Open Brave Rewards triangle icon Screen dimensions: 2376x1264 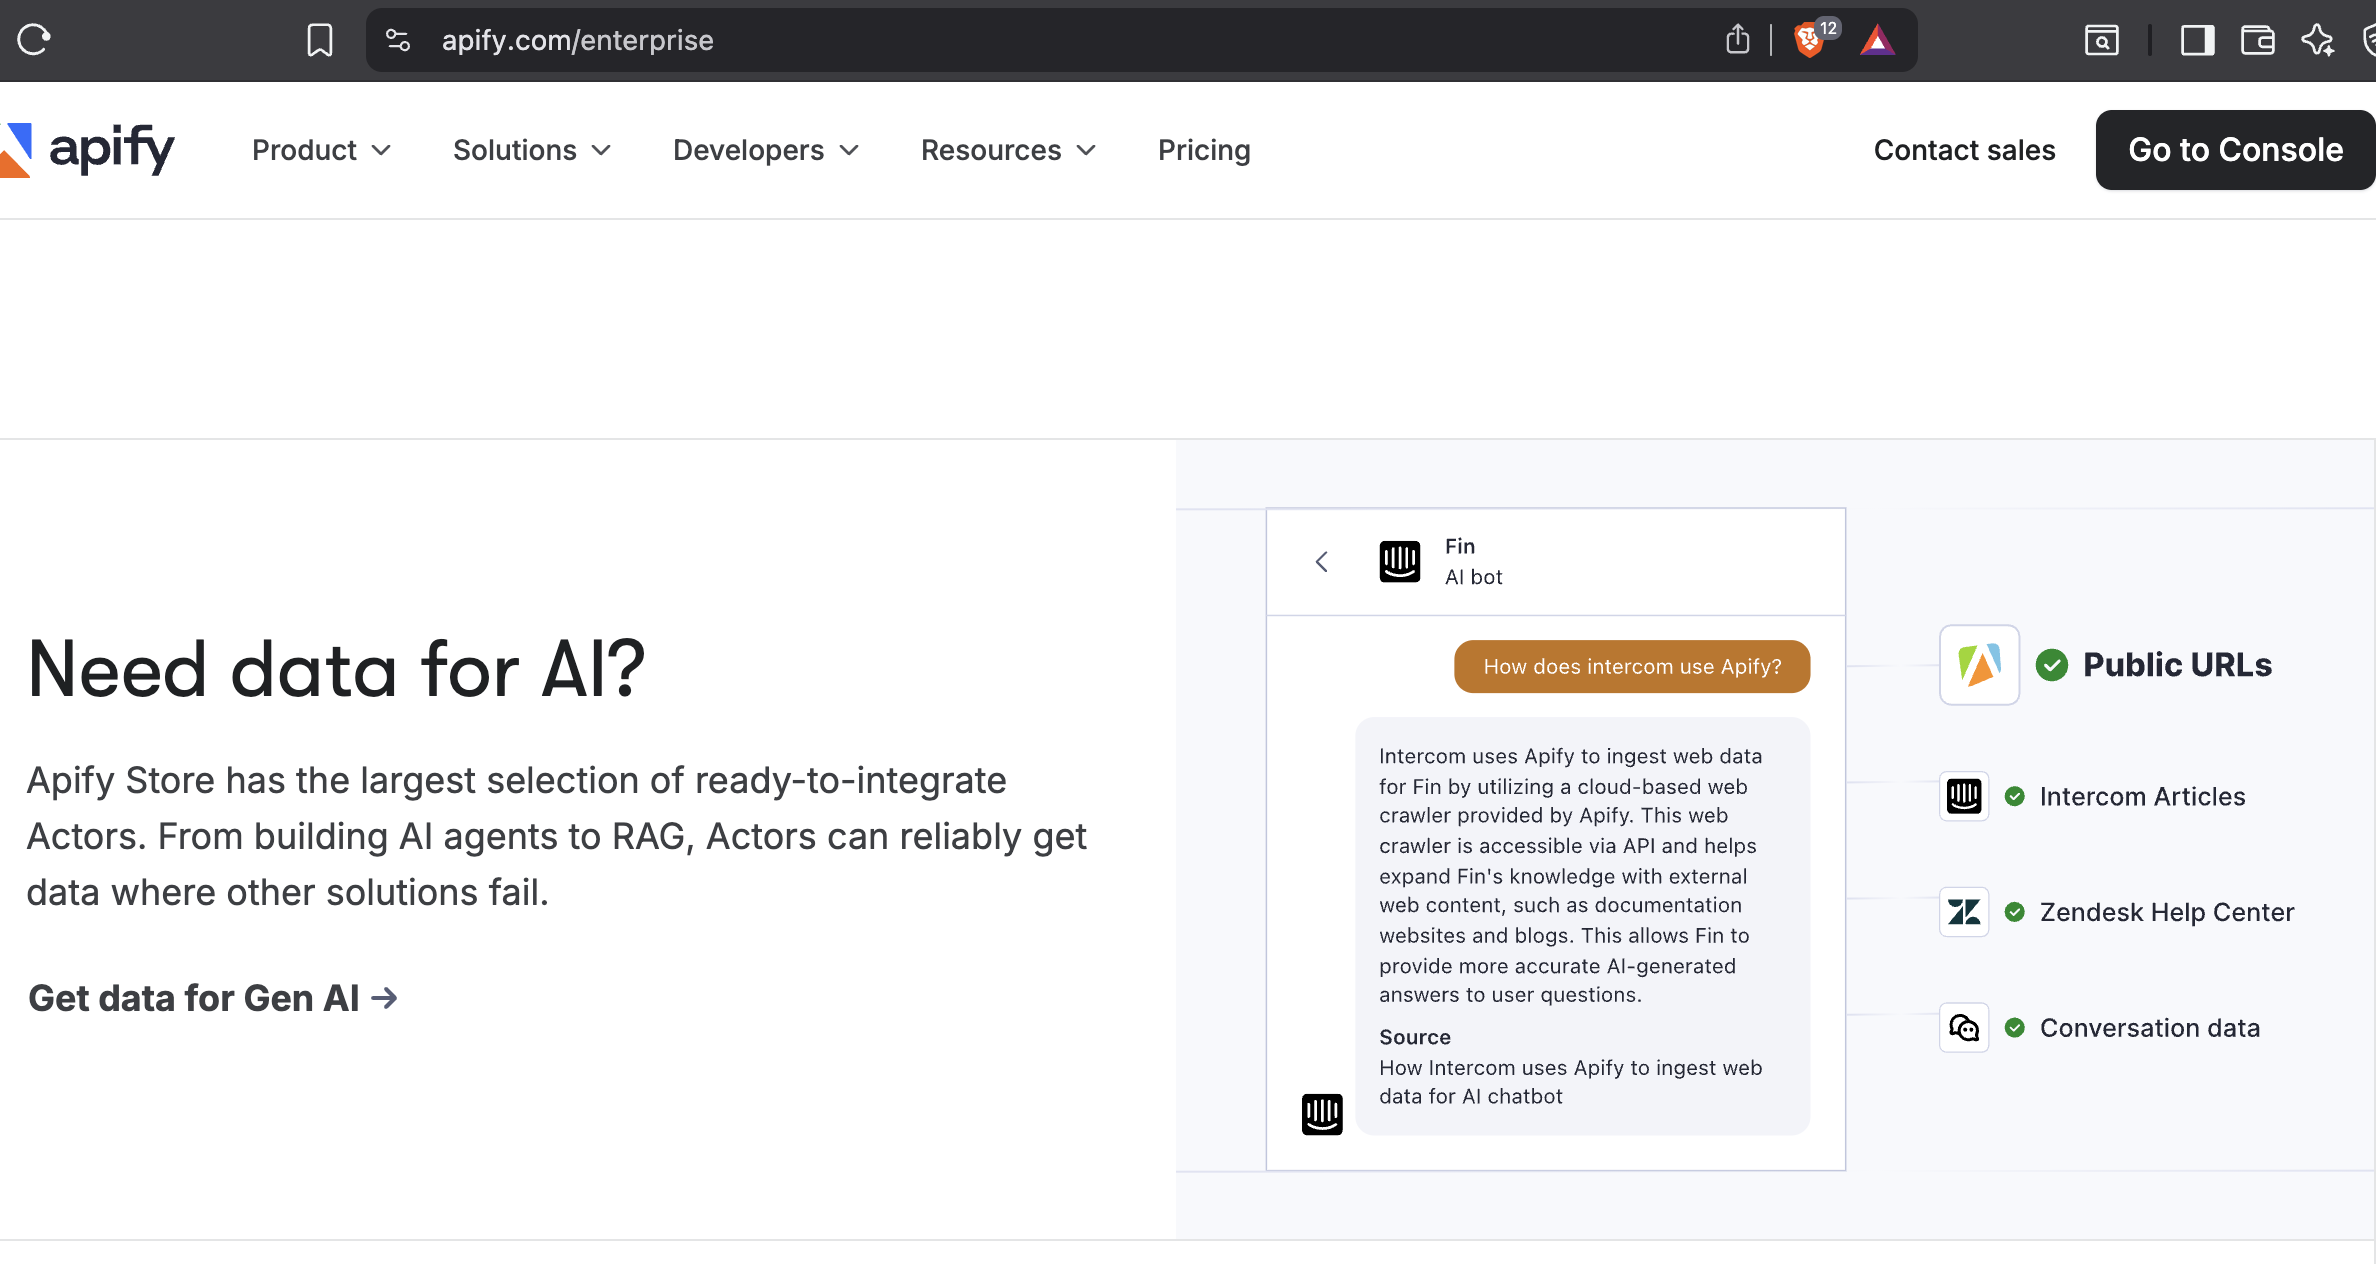pos(1877,40)
